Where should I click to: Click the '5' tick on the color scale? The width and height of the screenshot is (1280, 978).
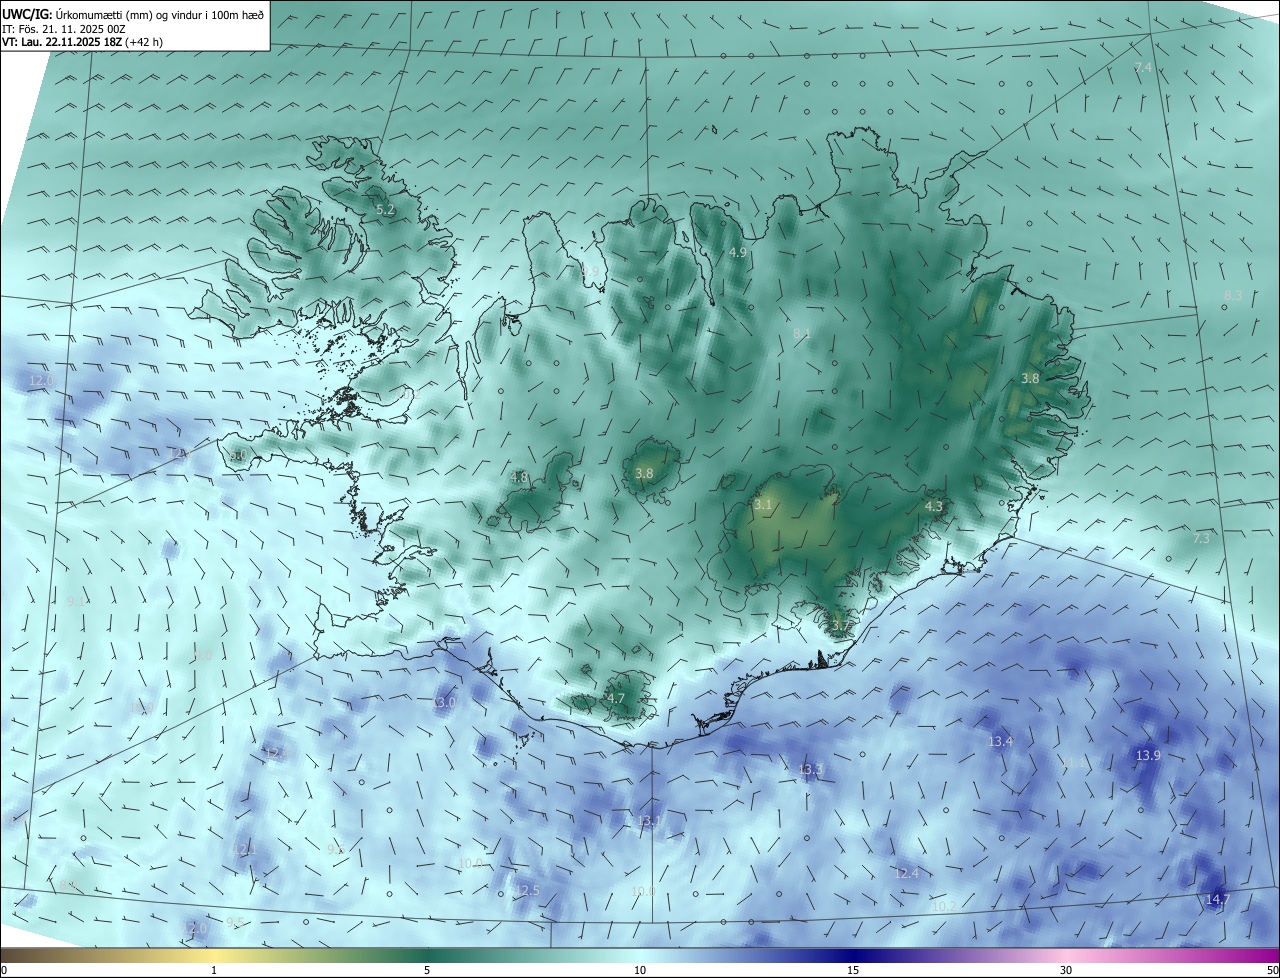click(427, 970)
